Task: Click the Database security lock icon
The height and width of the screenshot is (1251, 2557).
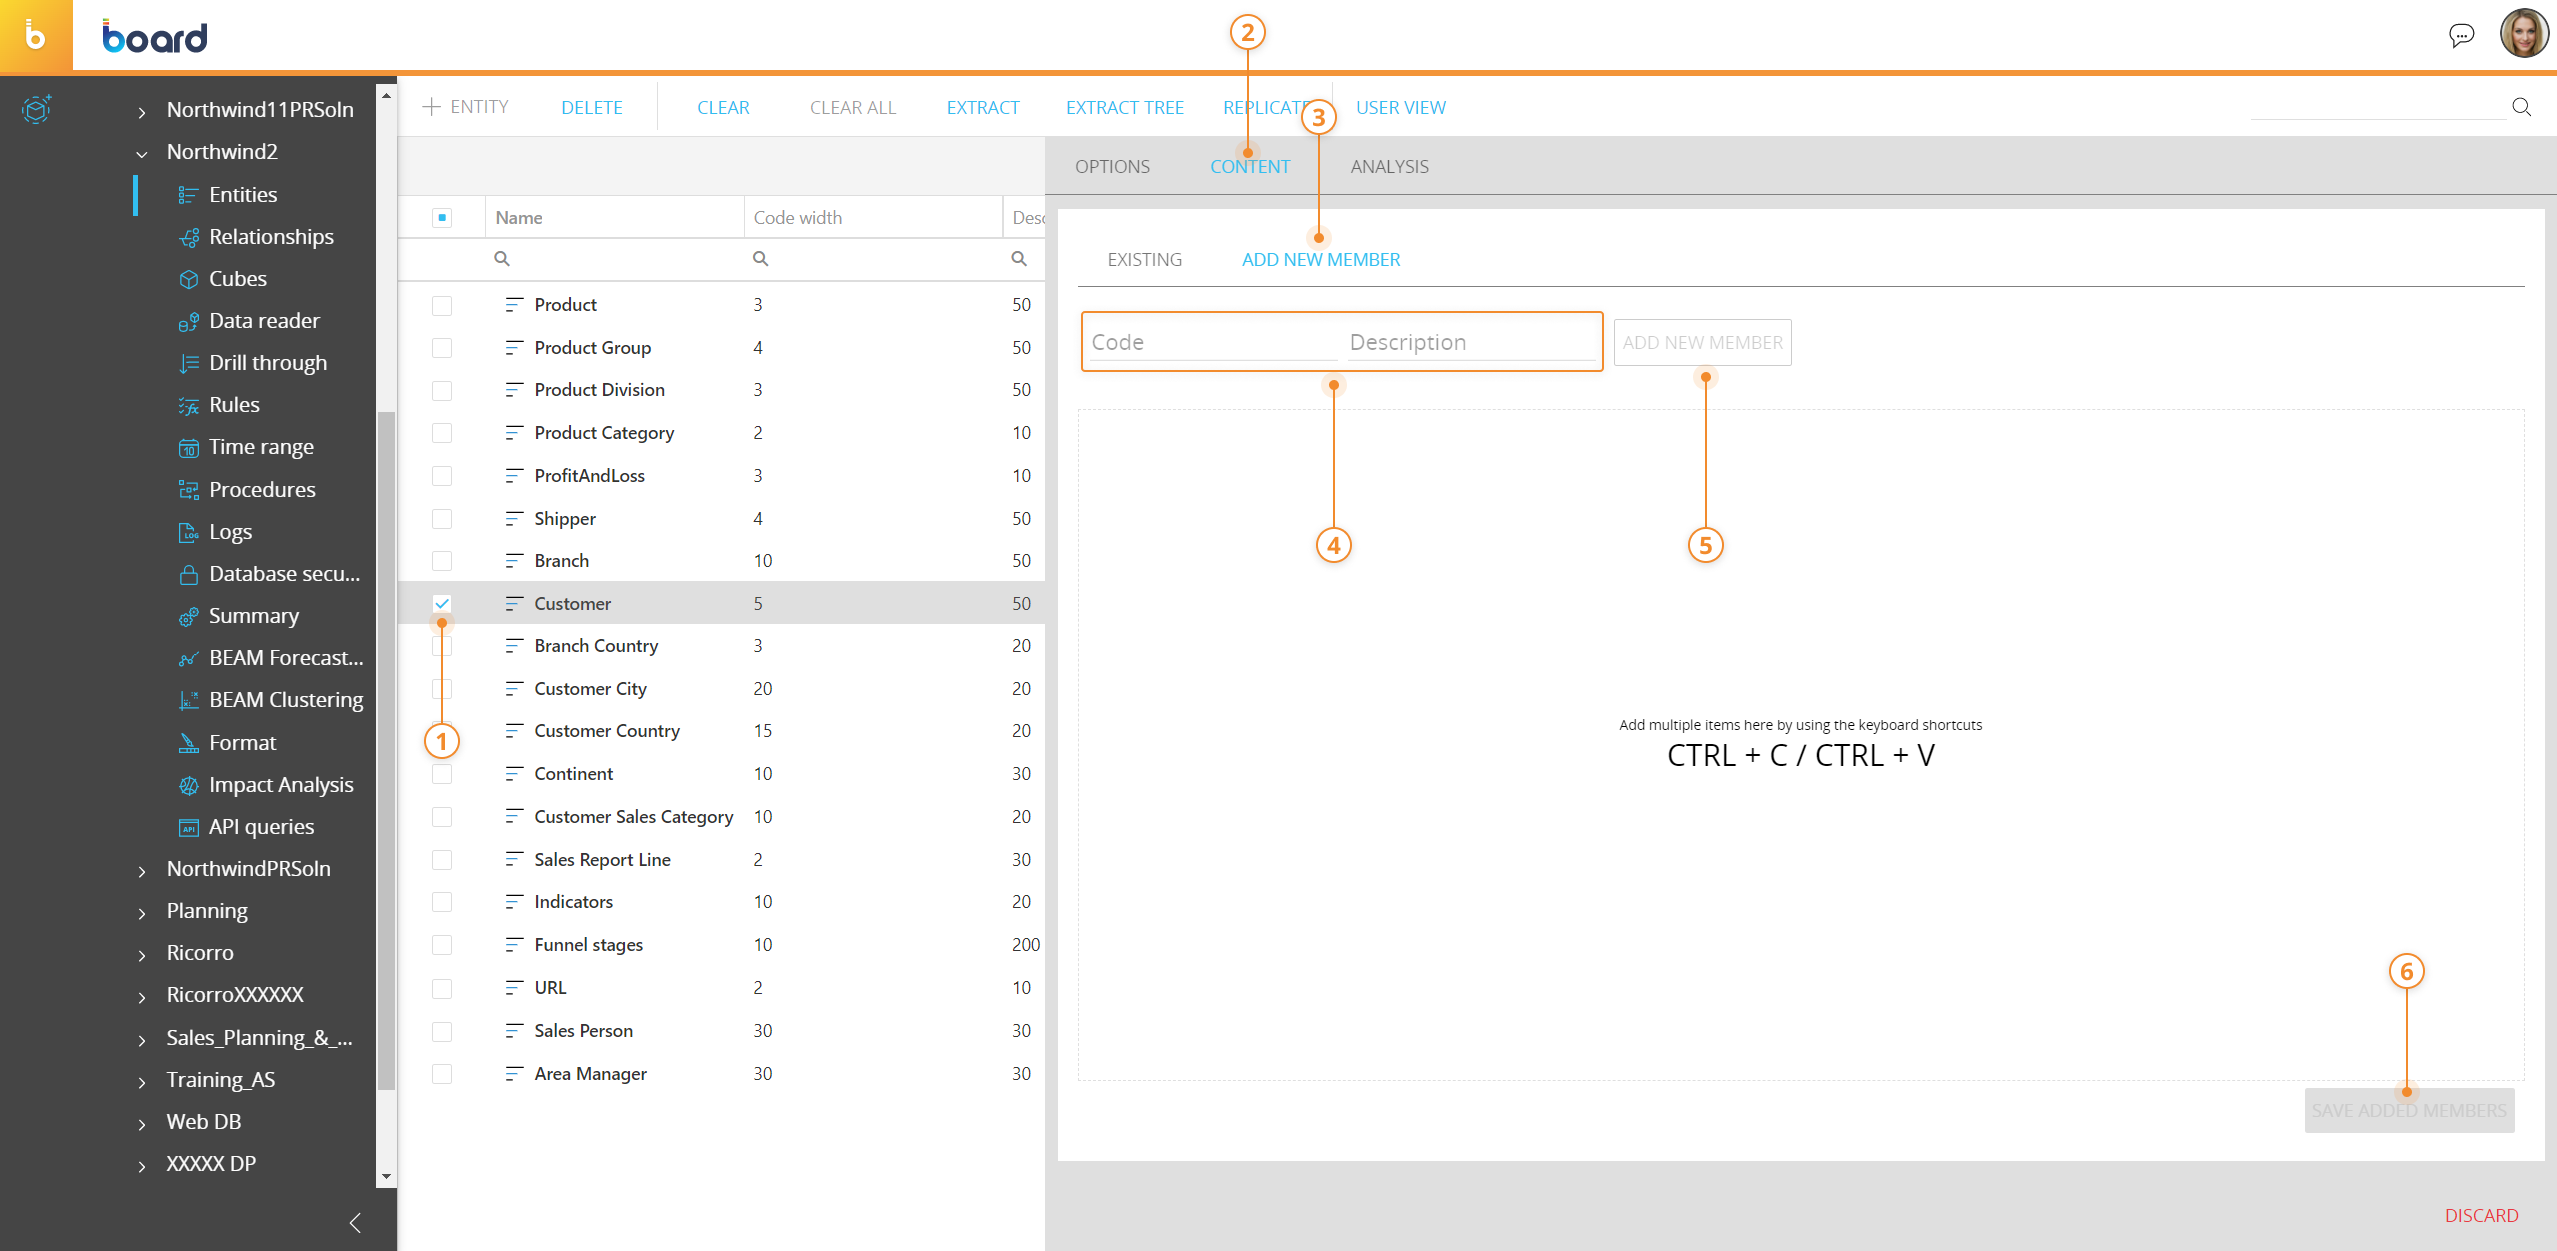Action: 188,574
